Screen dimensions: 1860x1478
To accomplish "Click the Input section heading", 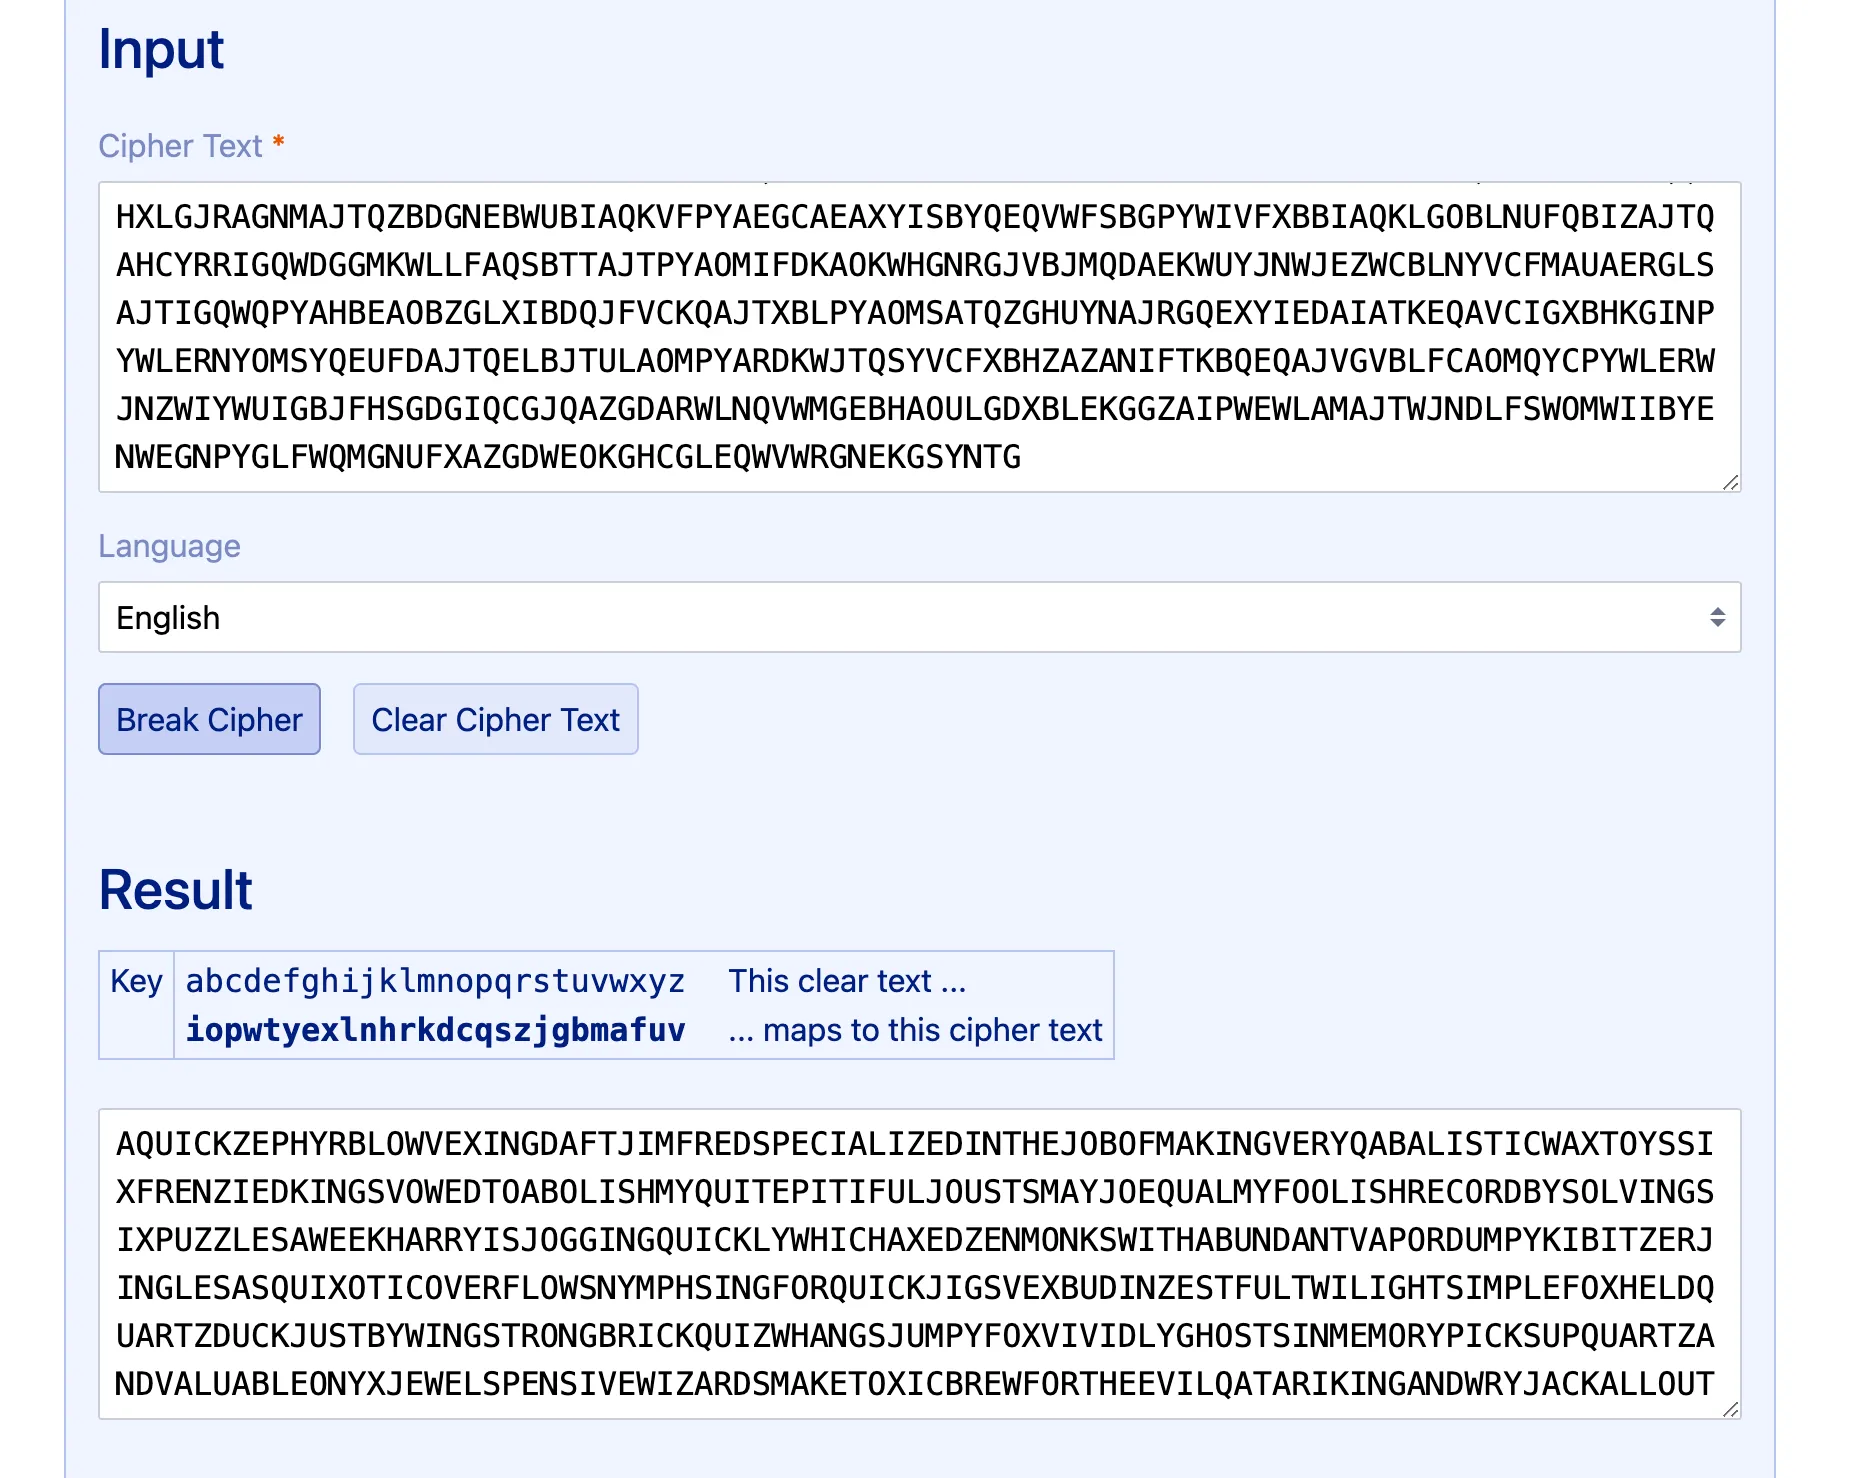I will [161, 49].
